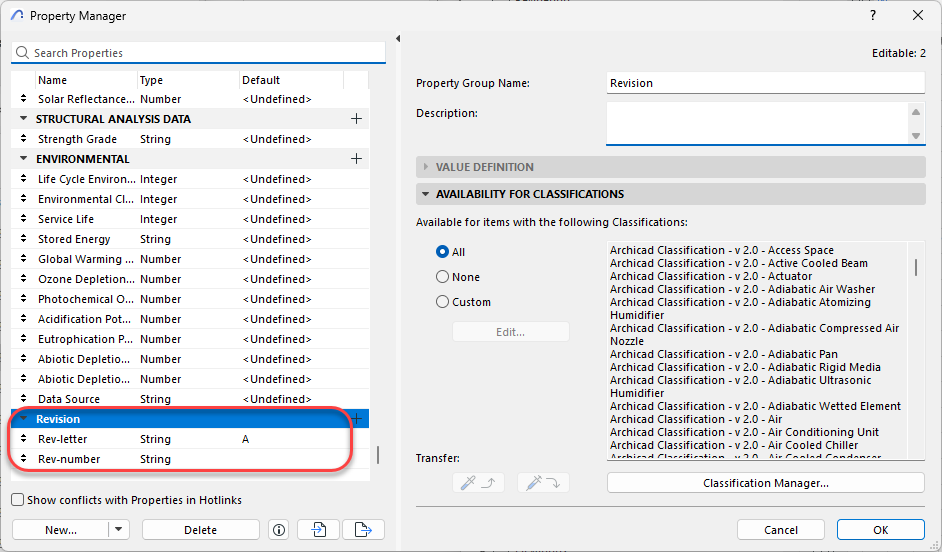This screenshot has width=942, height=552.
Task: Select the Stored Energy property
Action: click(190, 238)
